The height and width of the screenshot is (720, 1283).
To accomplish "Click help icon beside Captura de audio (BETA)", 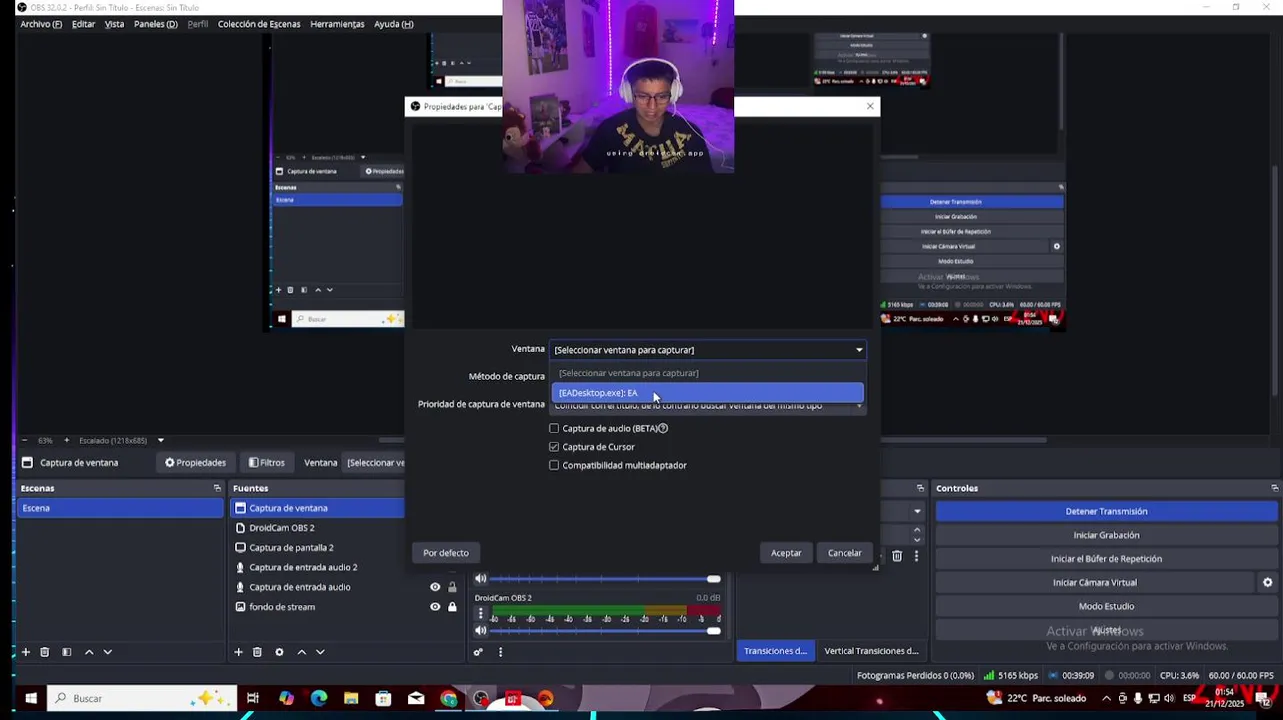I will (x=663, y=428).
